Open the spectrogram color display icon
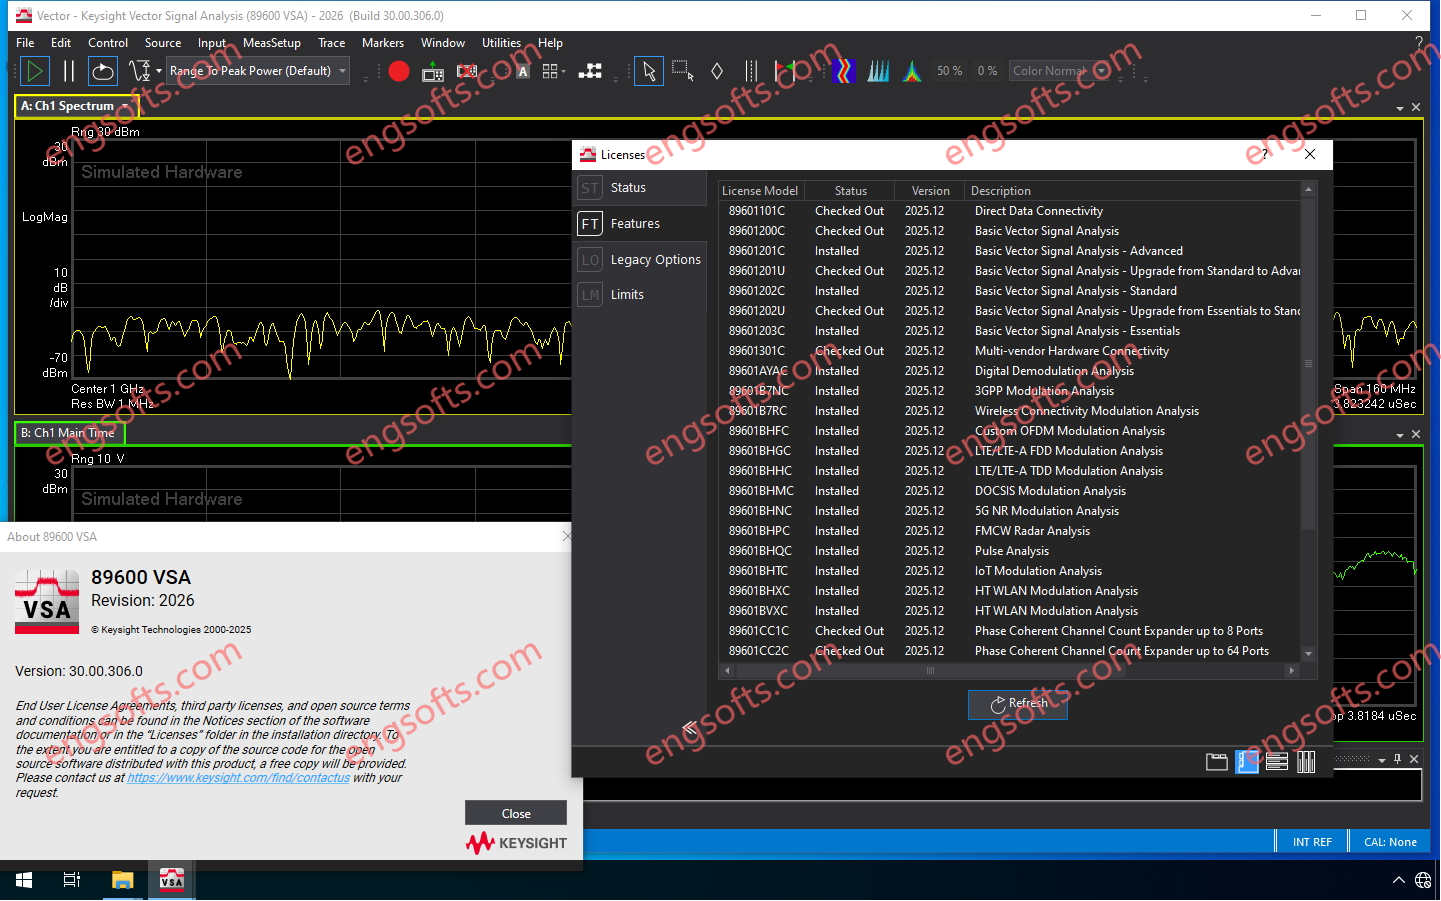This screenshot has width=1441, height=901. pyautogui.click(x=843, y=70)
